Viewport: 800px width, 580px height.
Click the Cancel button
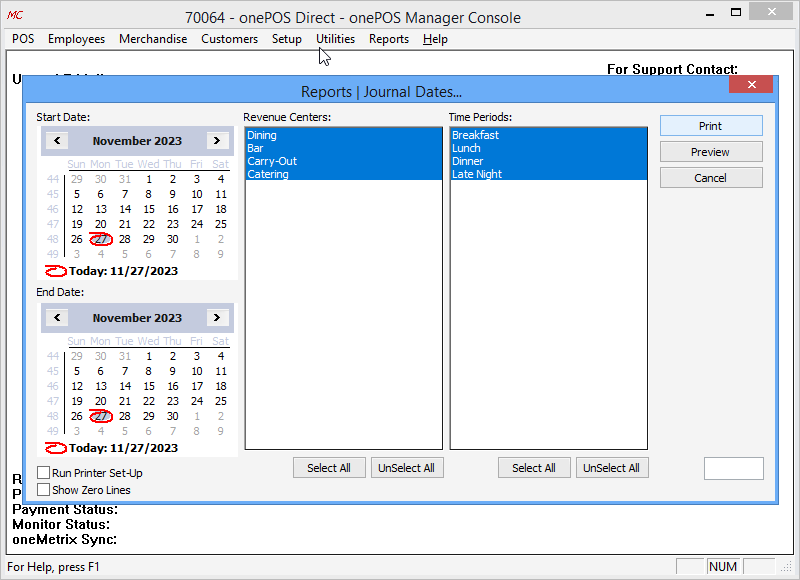click(x=711, y=178)
